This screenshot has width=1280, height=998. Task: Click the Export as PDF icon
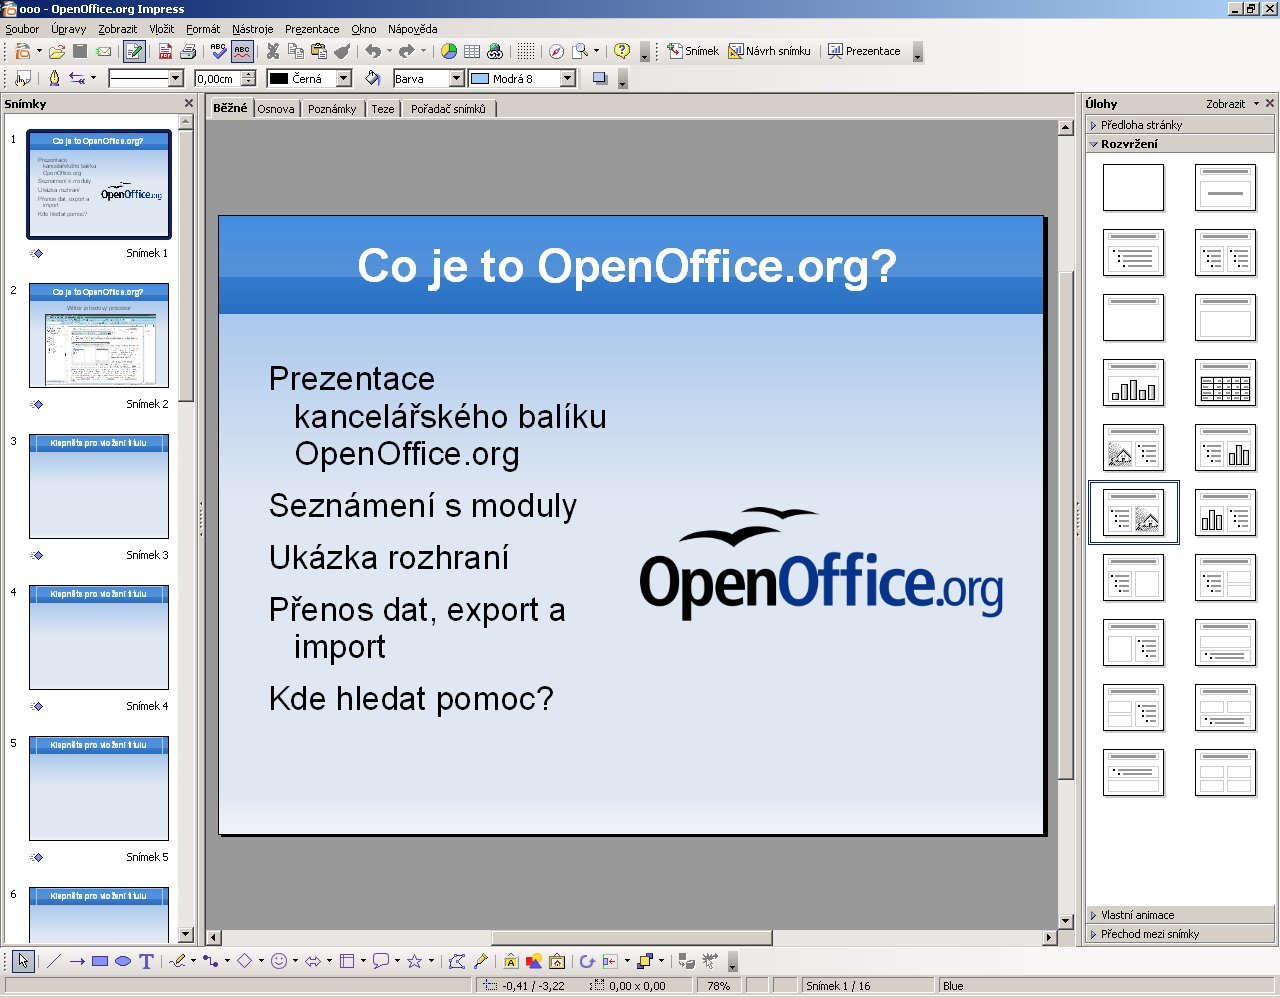point(166,51)
